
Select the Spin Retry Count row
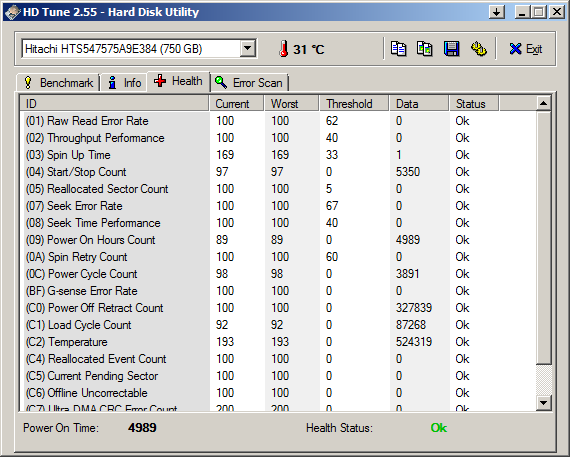tap(278, 257)
